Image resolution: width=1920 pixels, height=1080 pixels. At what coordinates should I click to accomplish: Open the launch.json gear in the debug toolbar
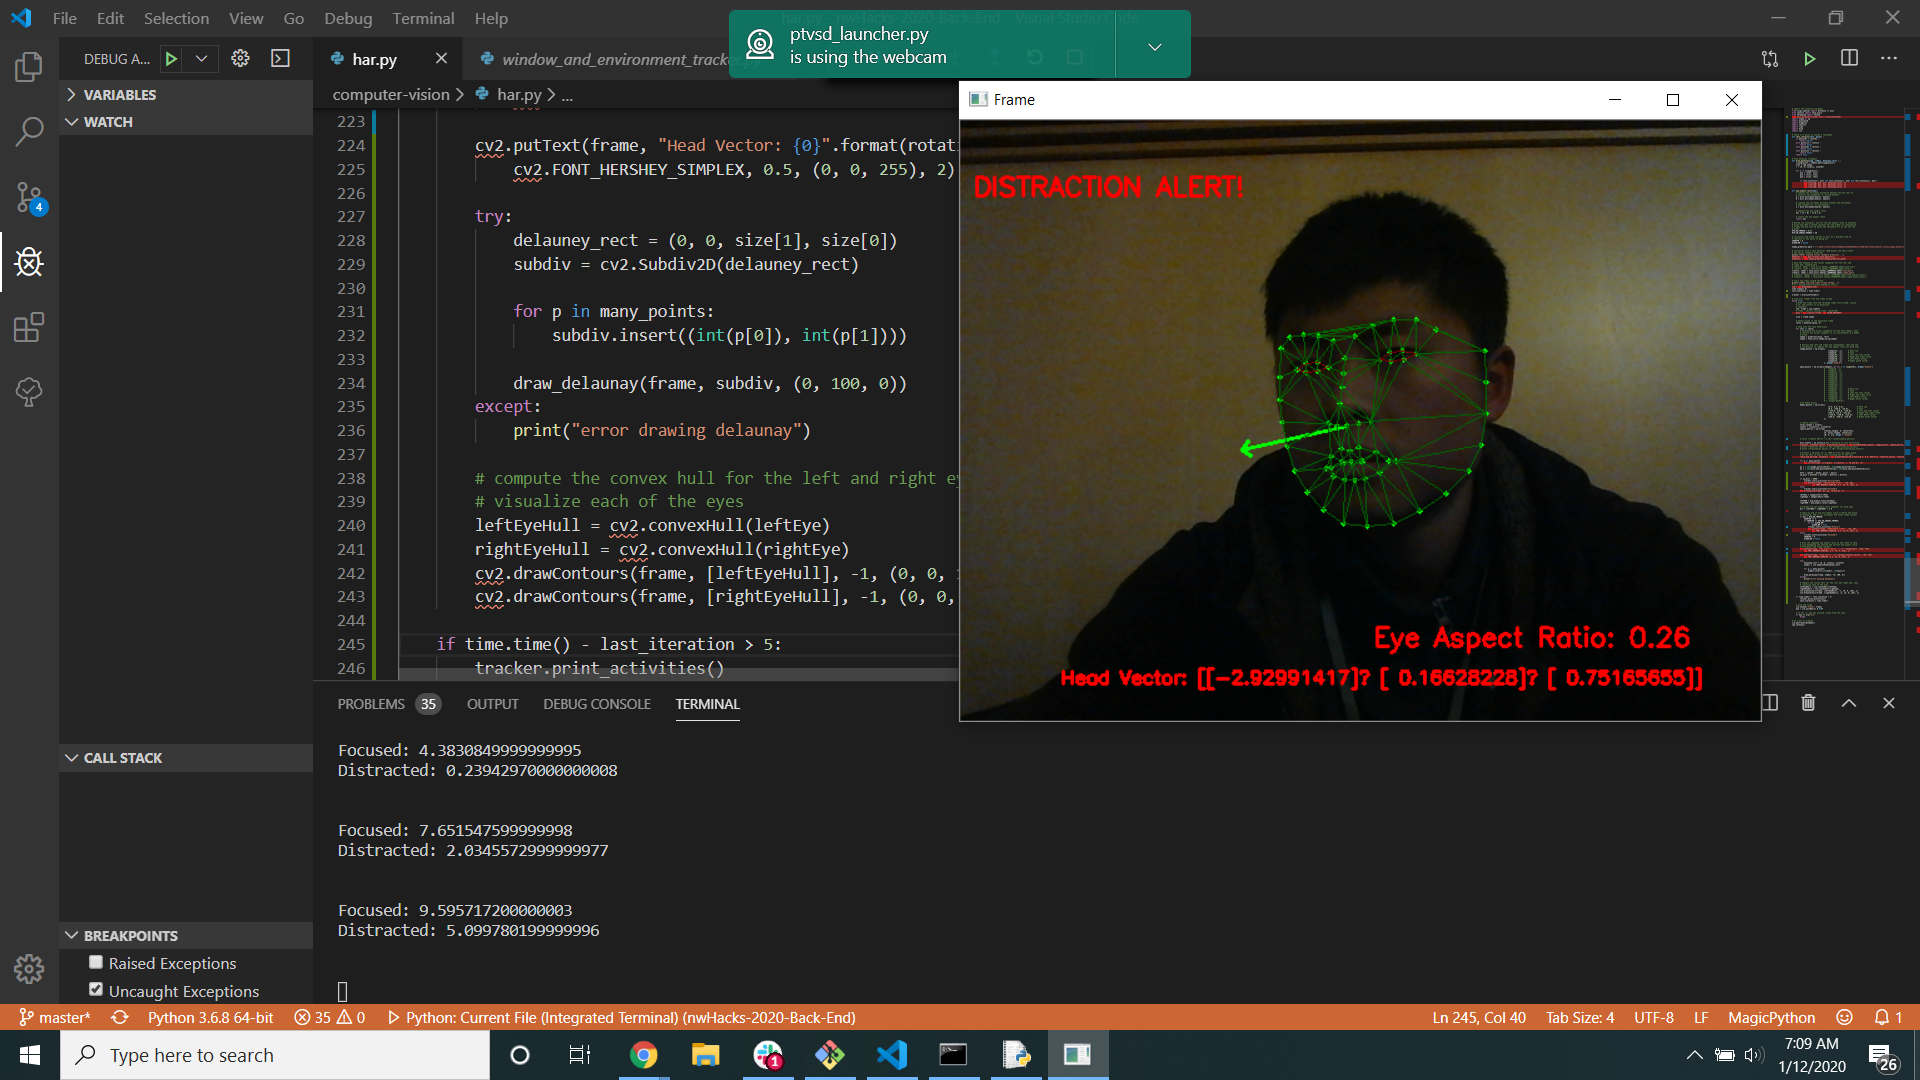click(x=240, y=59)
